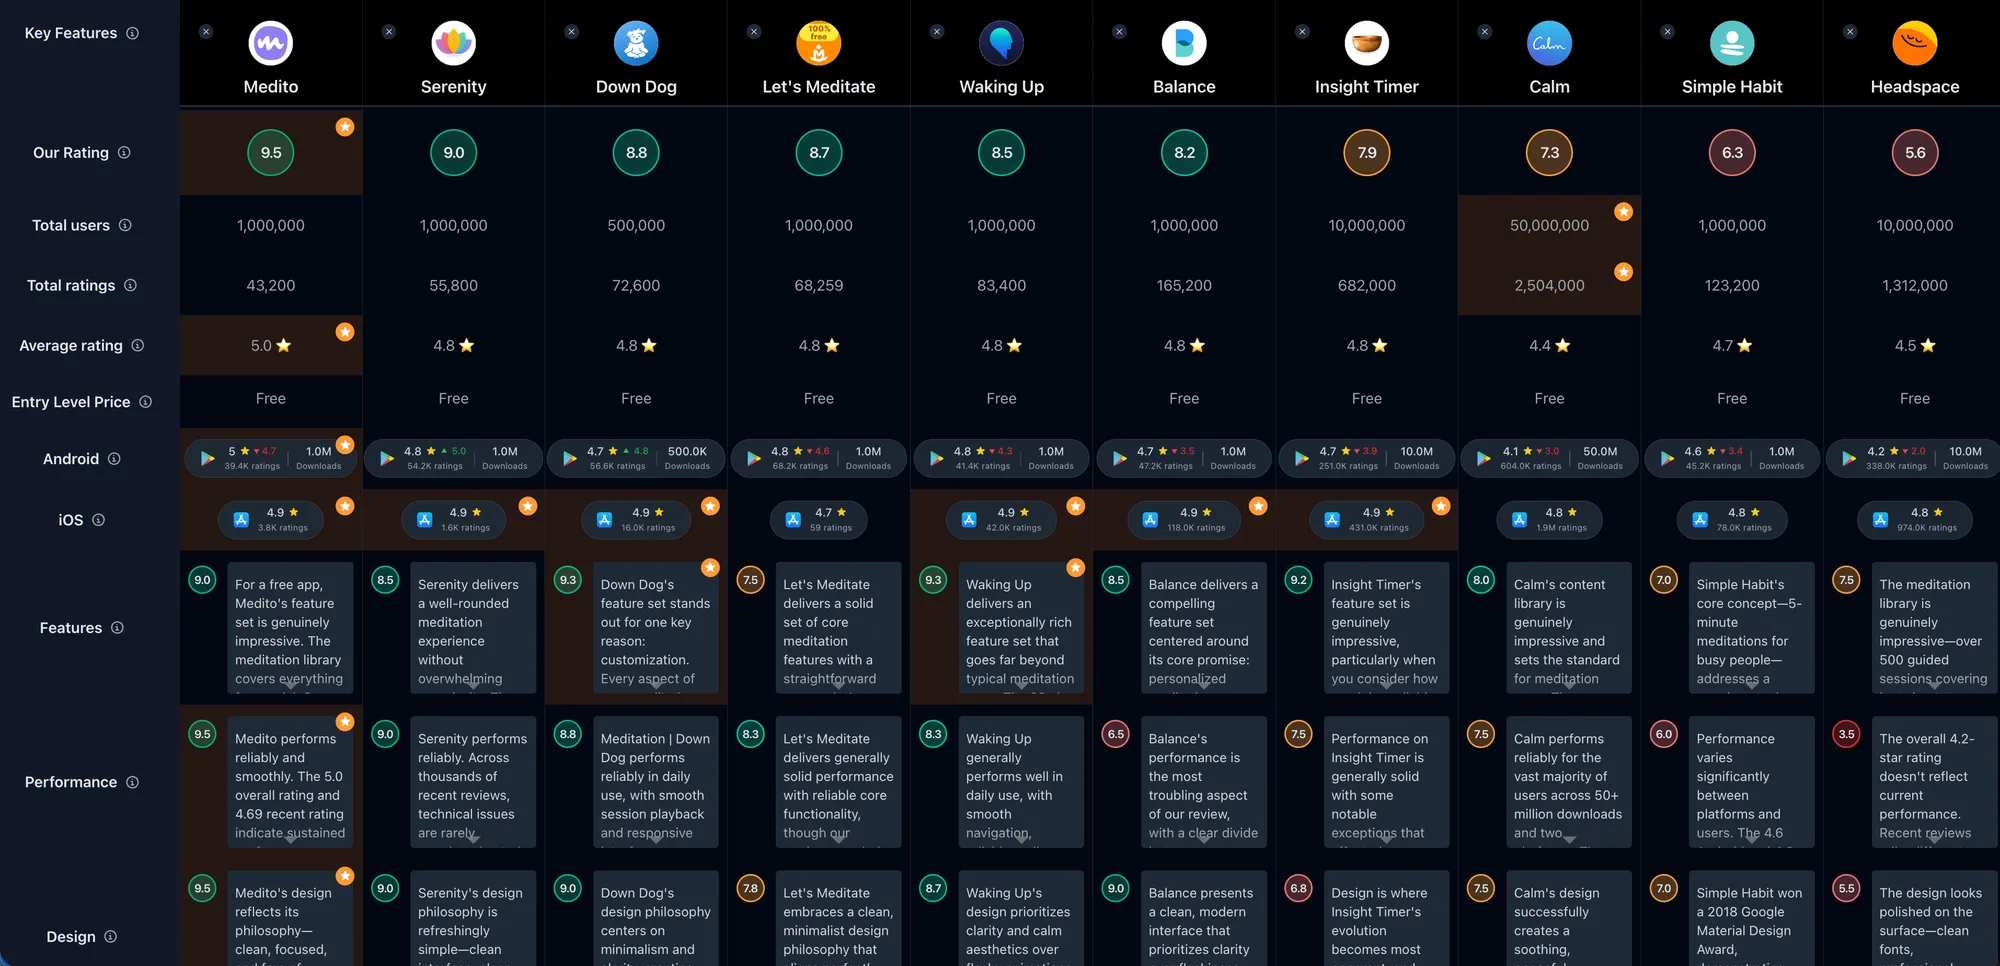Expand Balance's Performance review text
Viewport: 2000px width, 966px height.
[1203, 840]
